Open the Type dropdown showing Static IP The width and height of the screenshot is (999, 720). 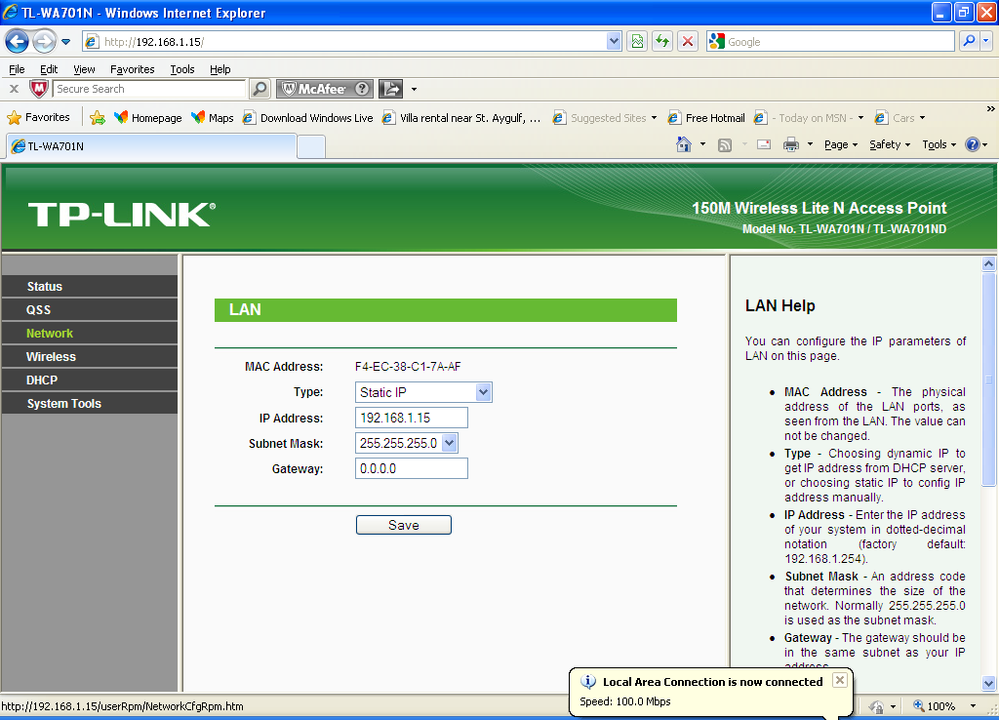(424, 392)
